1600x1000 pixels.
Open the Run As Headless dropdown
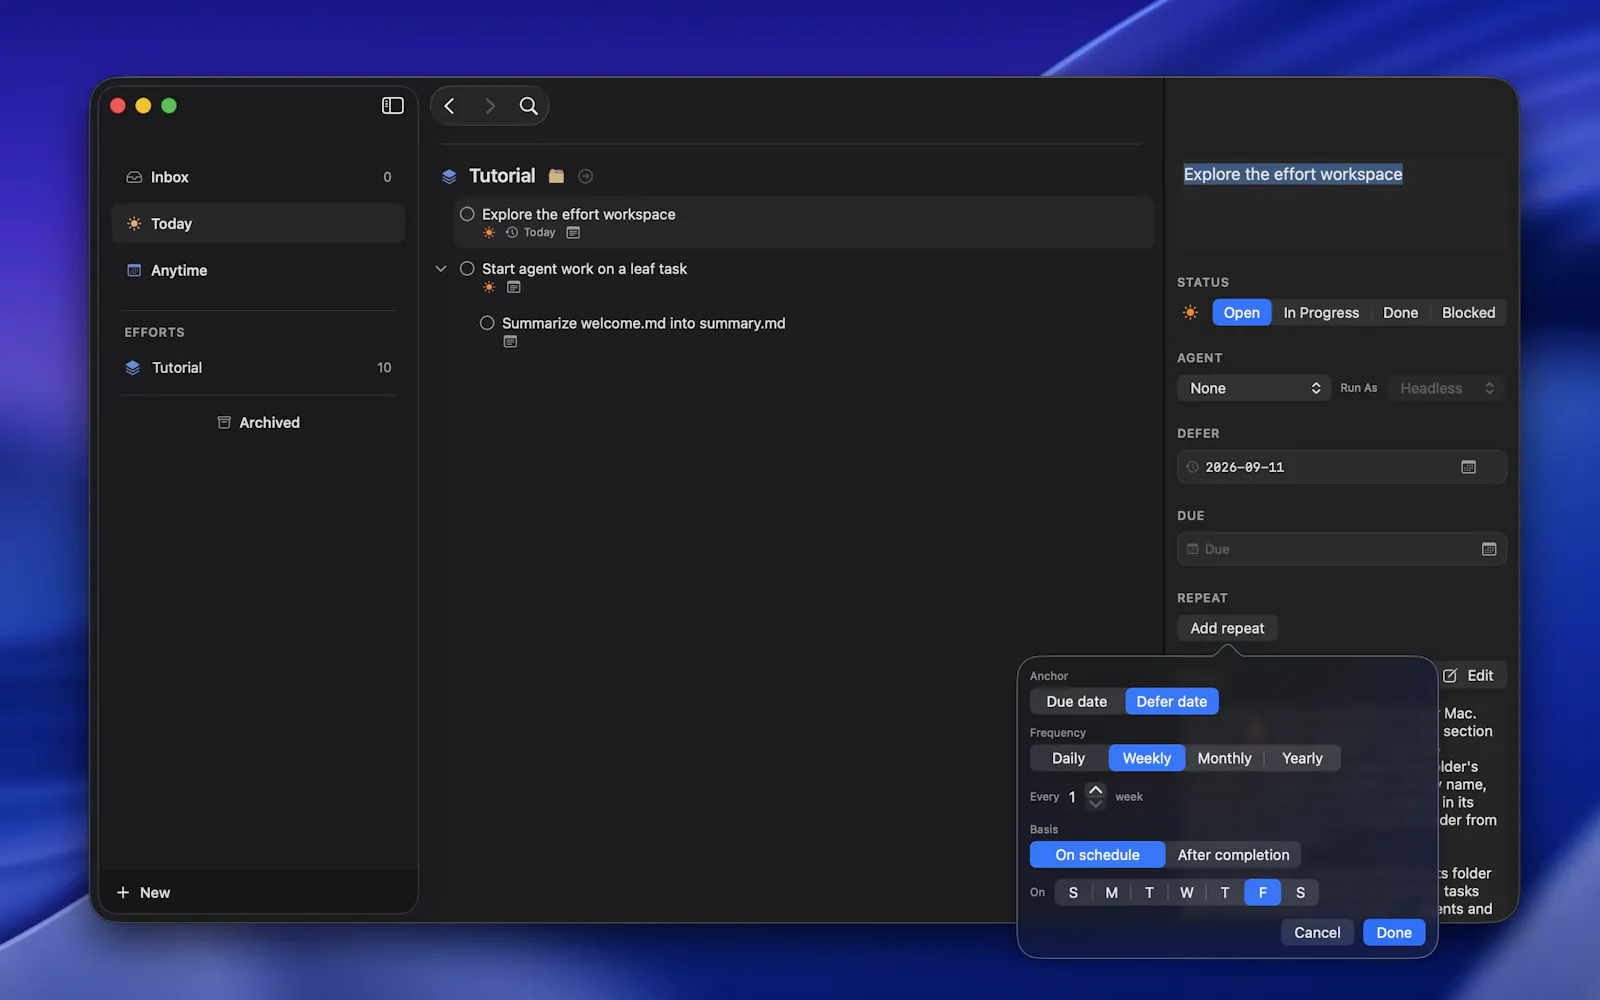click(1446, 388)
